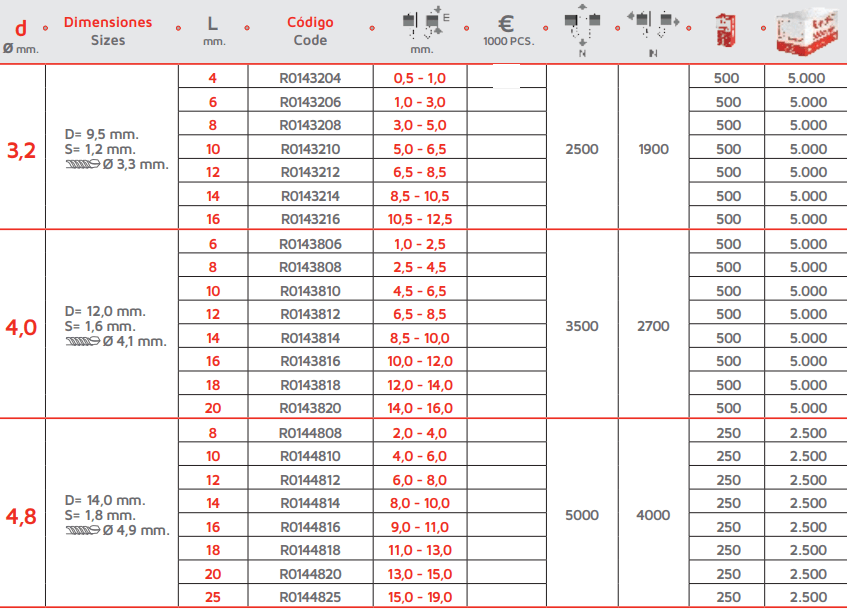
Task: Select code R0143214
Action: coord(310,196)
